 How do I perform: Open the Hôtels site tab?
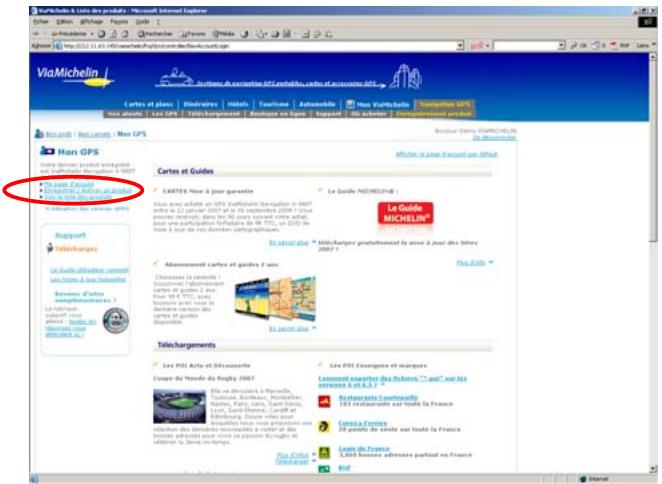[x=238, y=104]
